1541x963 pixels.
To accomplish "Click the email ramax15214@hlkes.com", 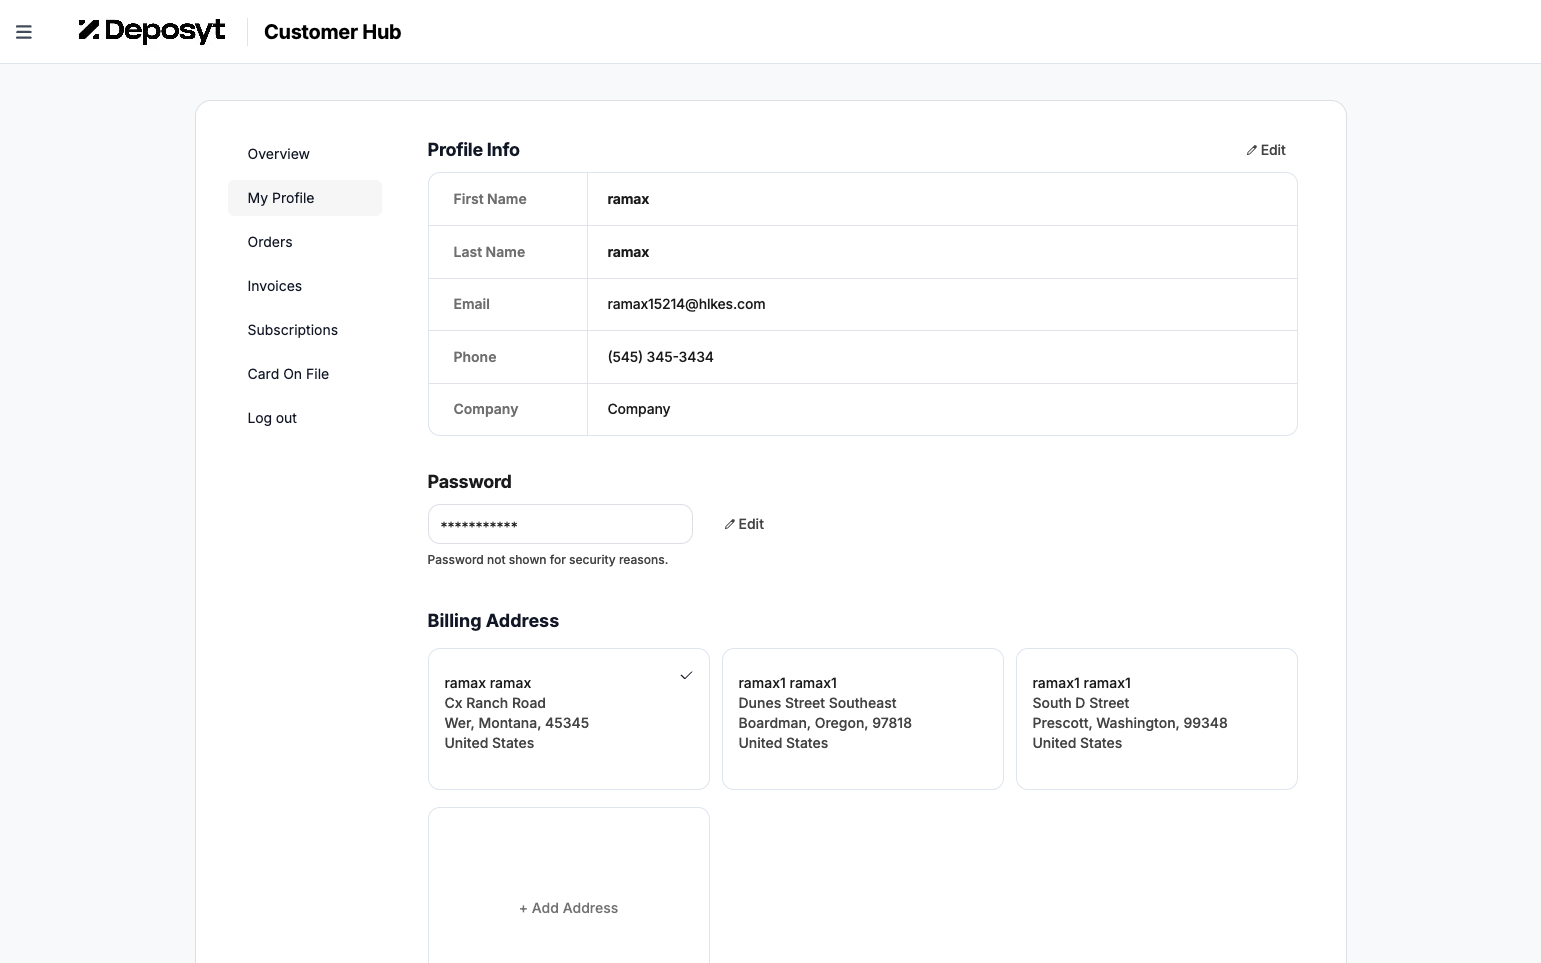I will point(686,304).
